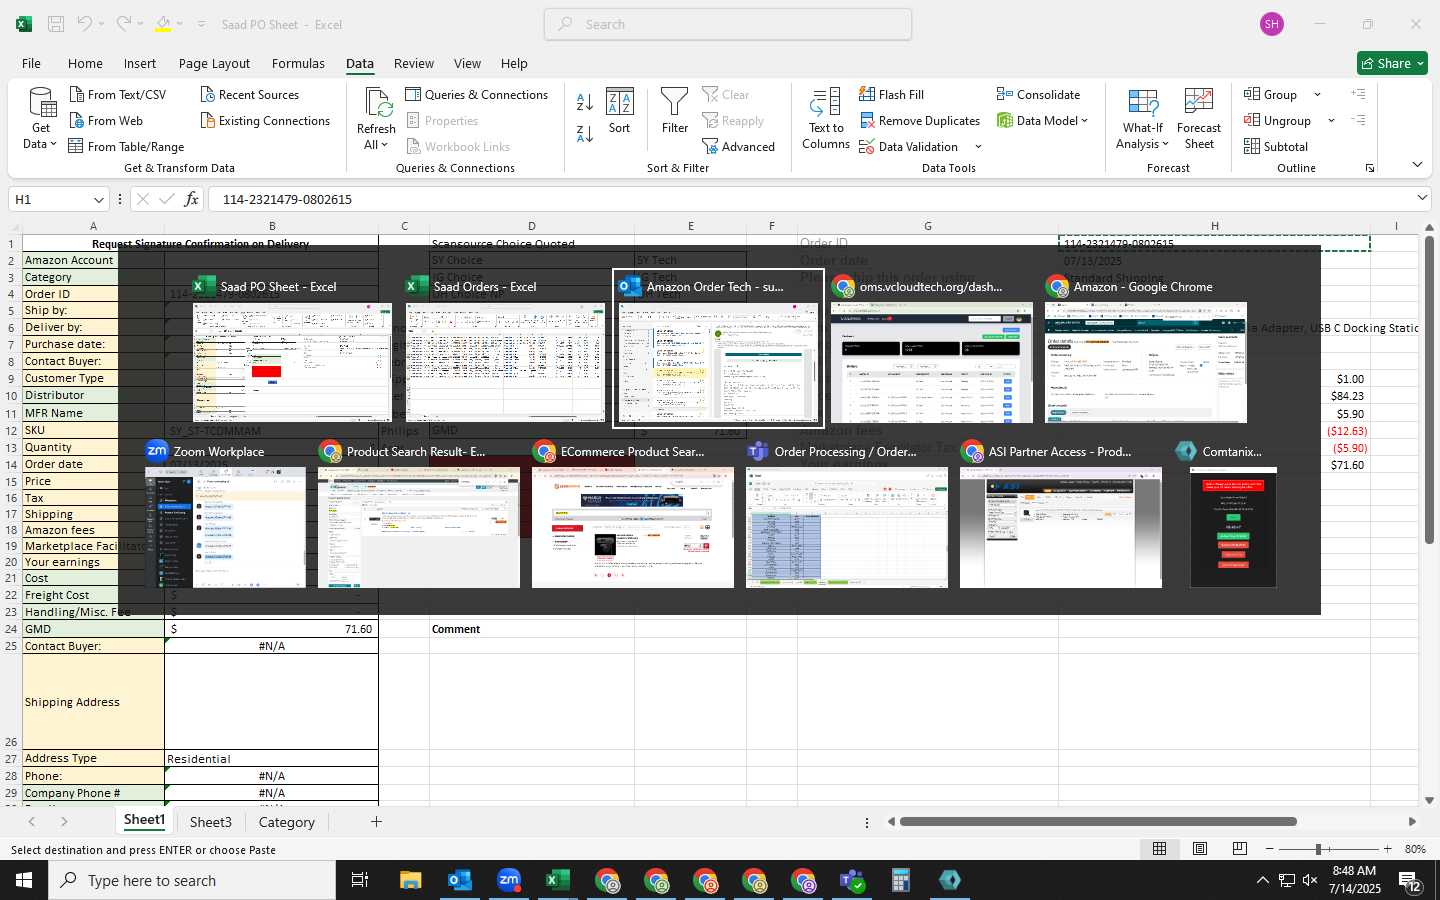
Task: Add a new sheet
Action: [376, 822]
